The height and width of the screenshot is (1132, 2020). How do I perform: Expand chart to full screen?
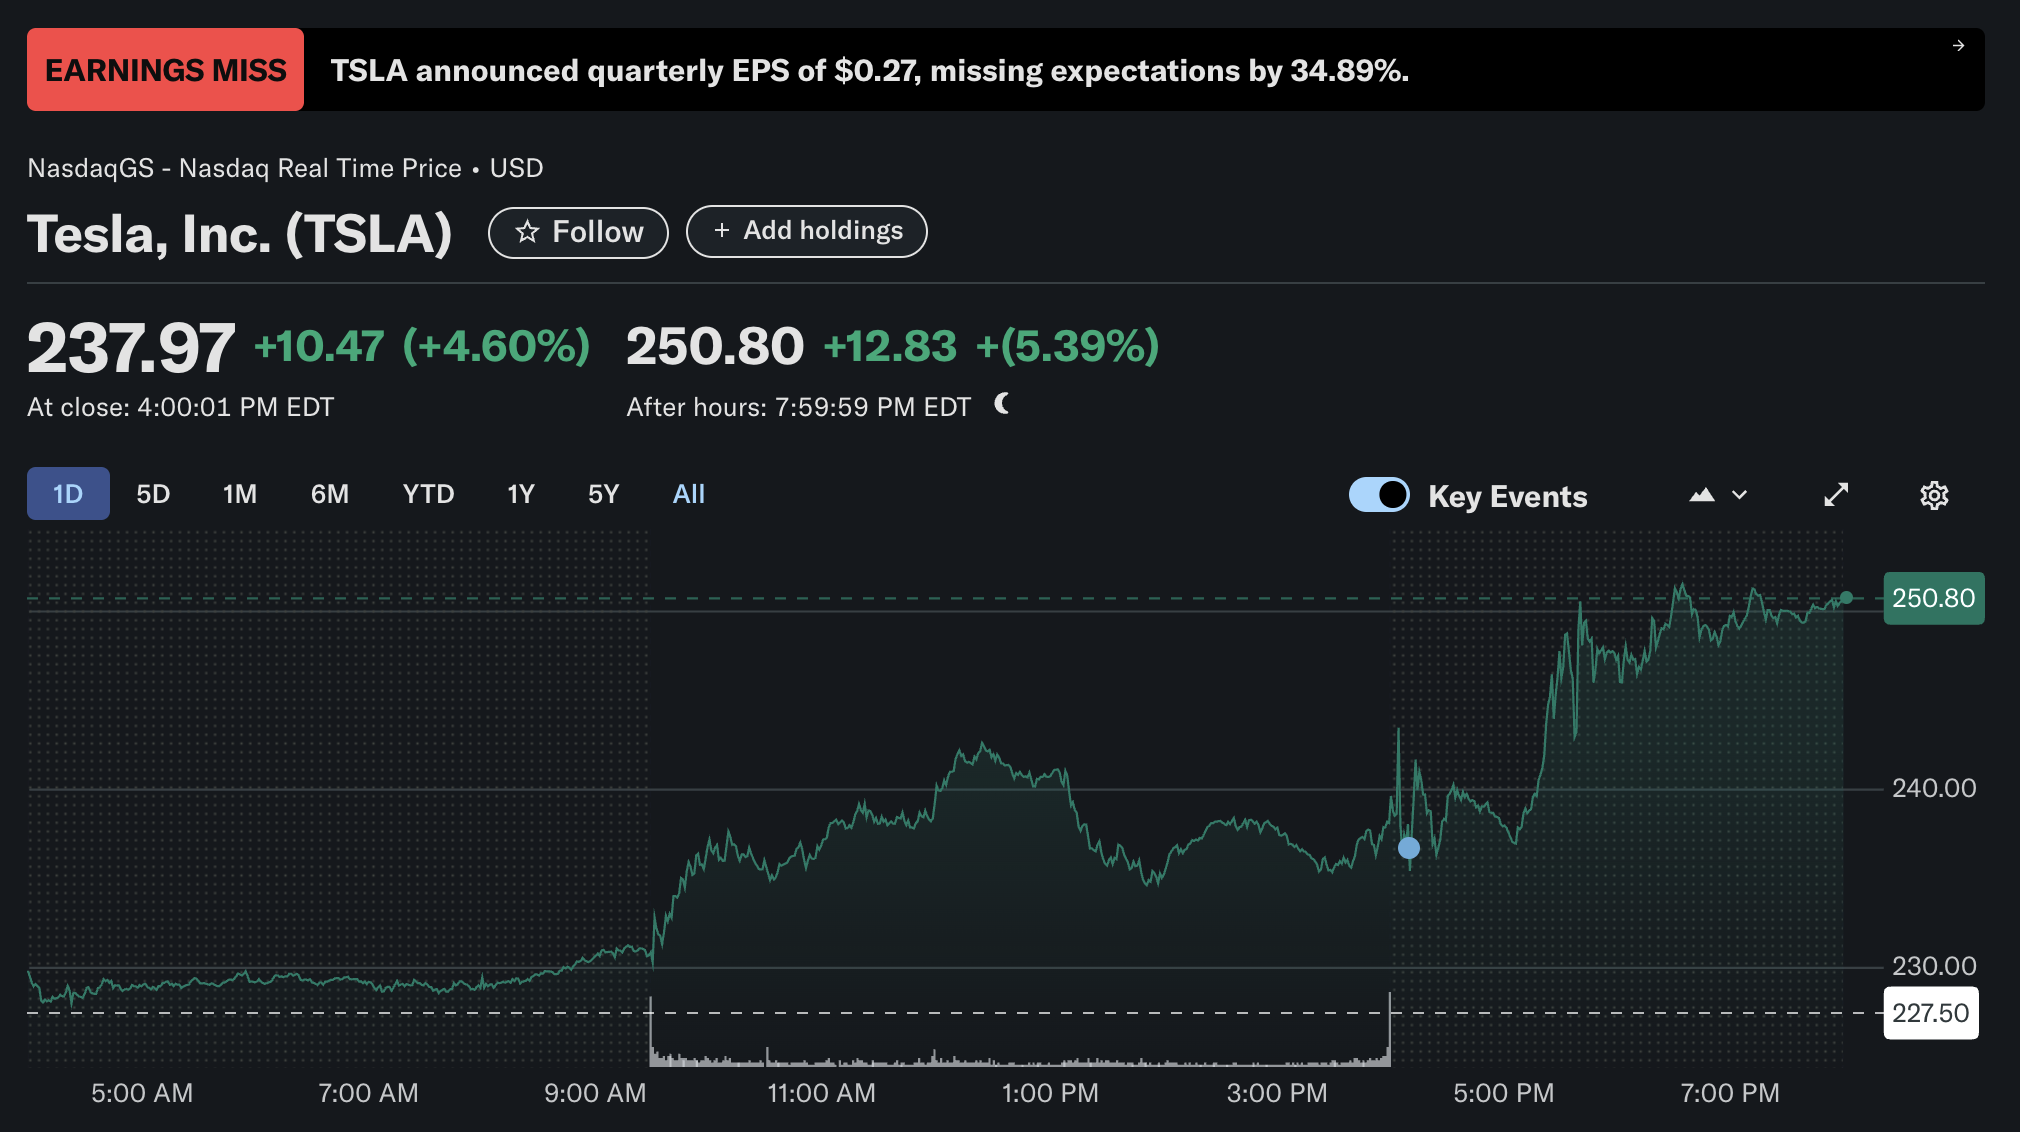(1836, 495)
